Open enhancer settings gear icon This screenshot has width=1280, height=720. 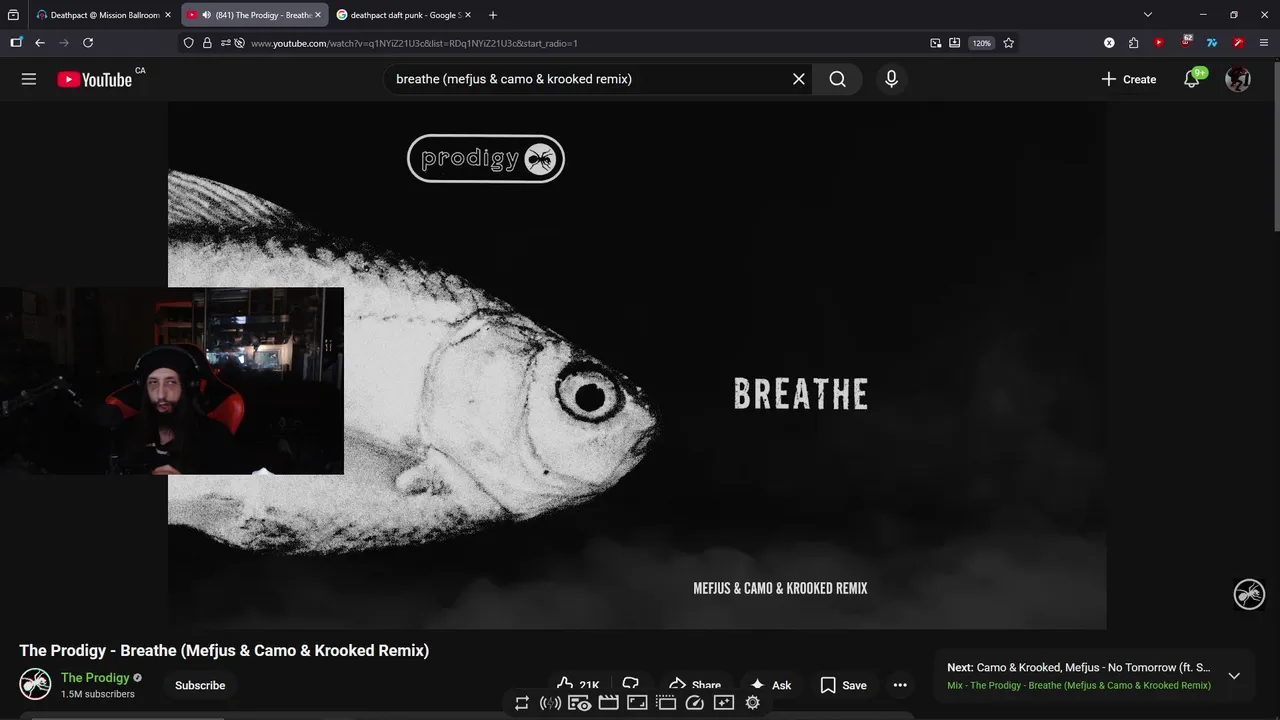point(753,703)
